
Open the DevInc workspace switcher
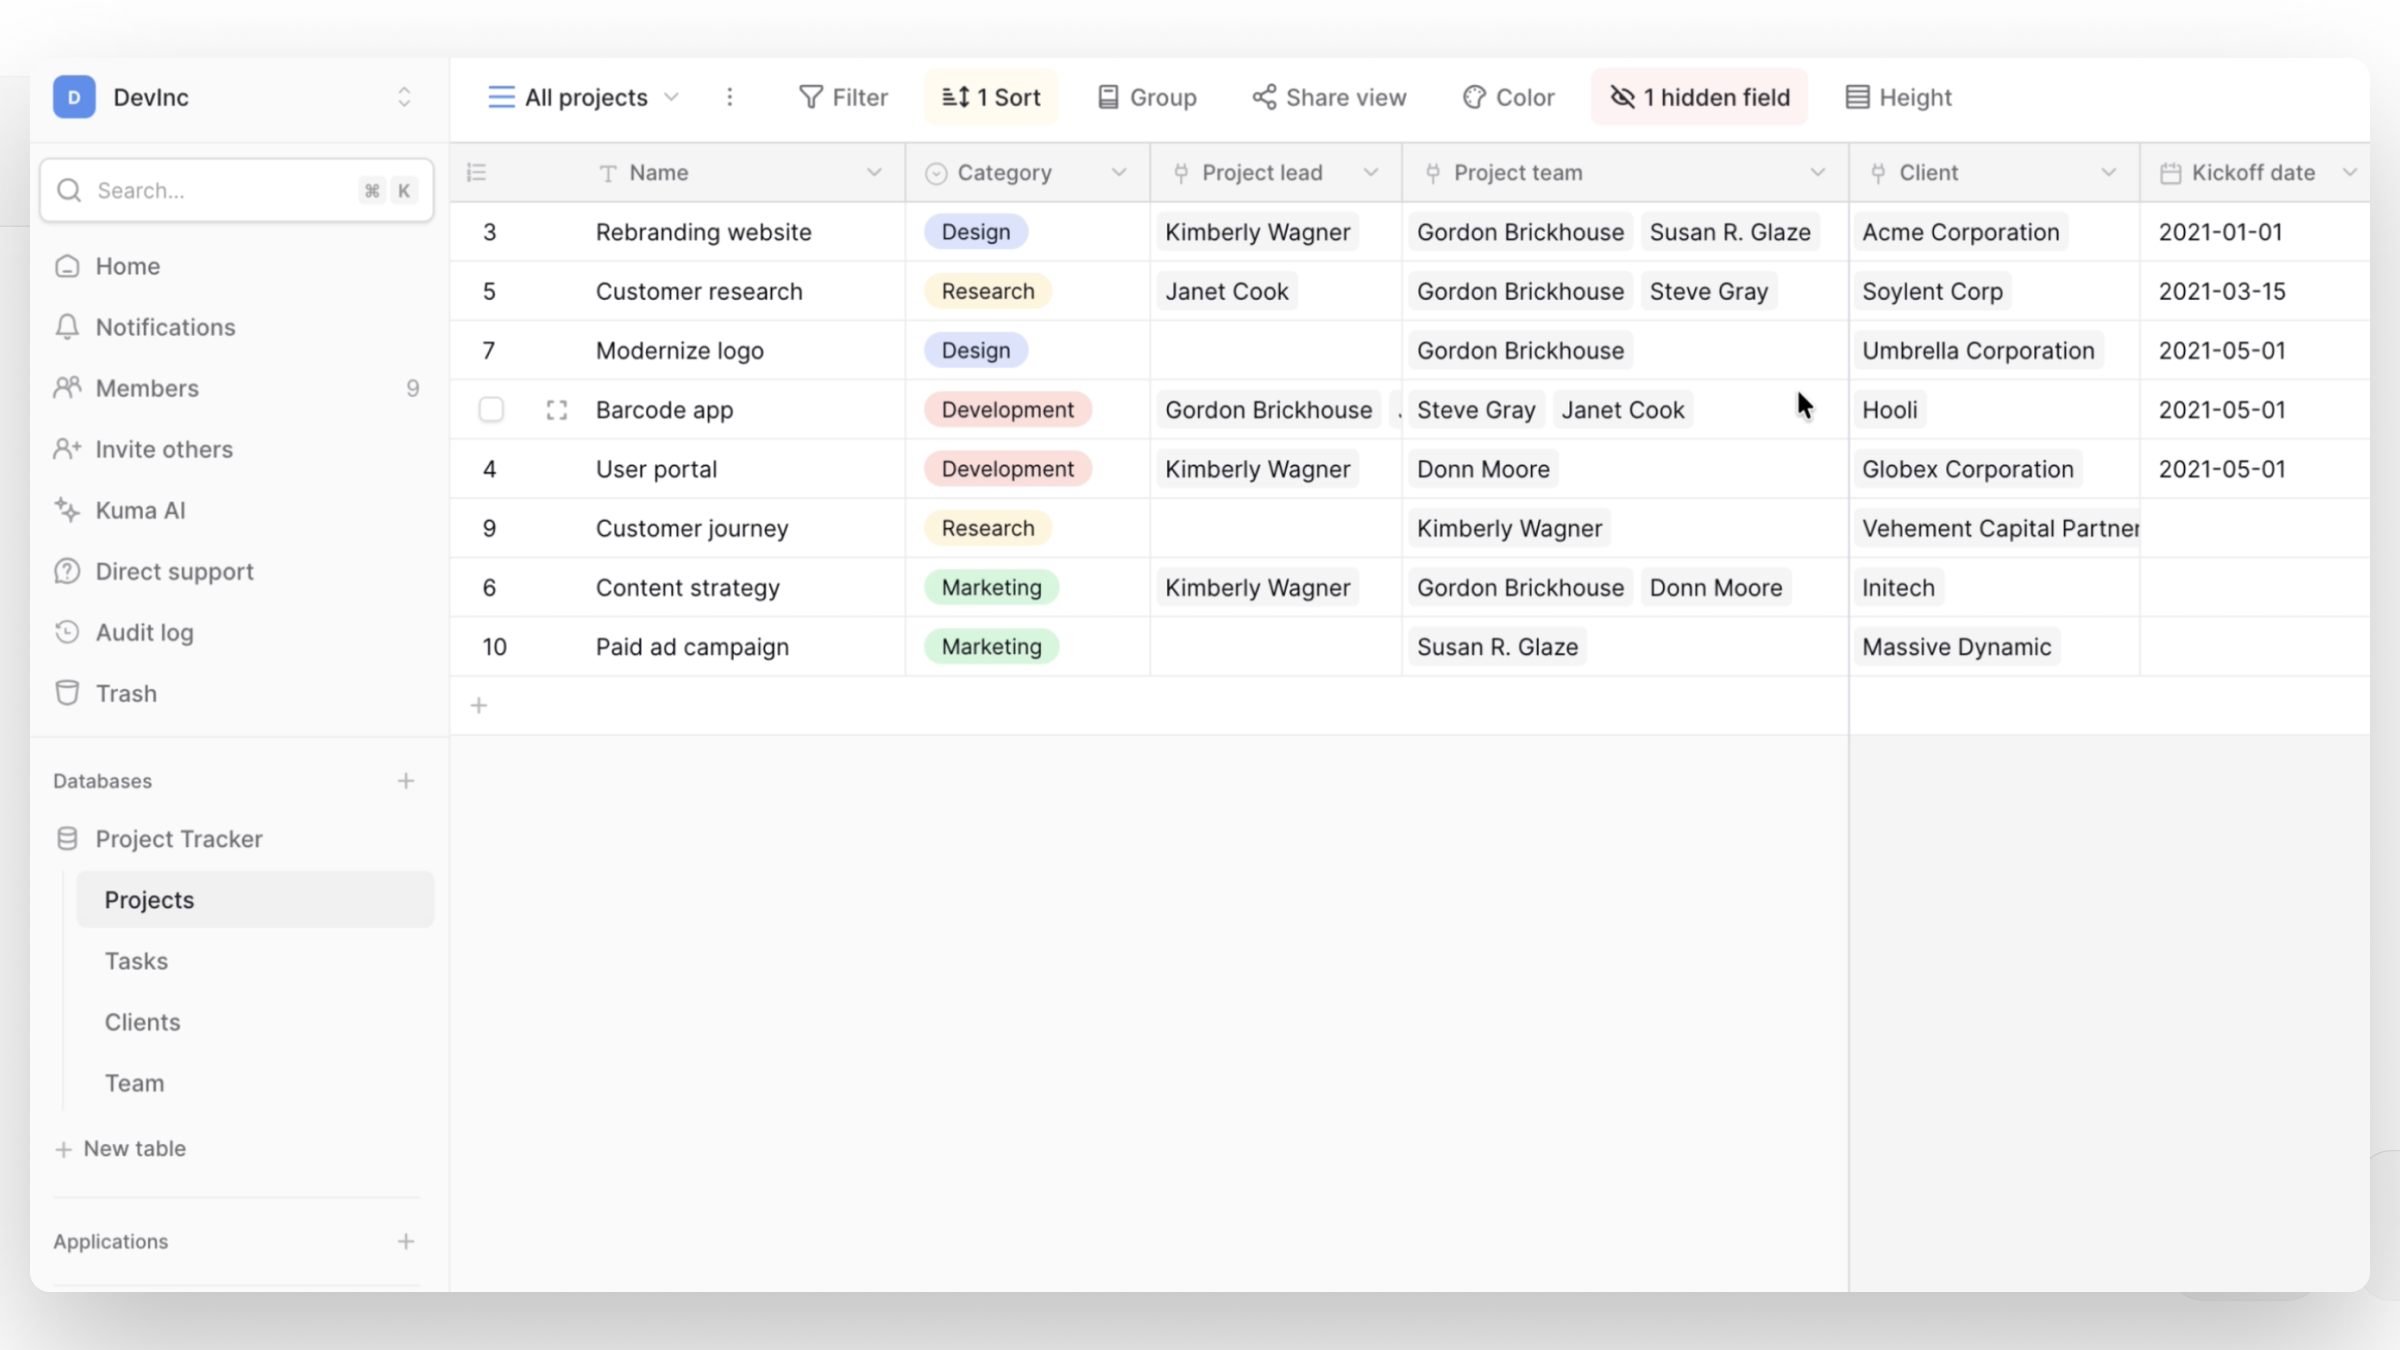404,97
